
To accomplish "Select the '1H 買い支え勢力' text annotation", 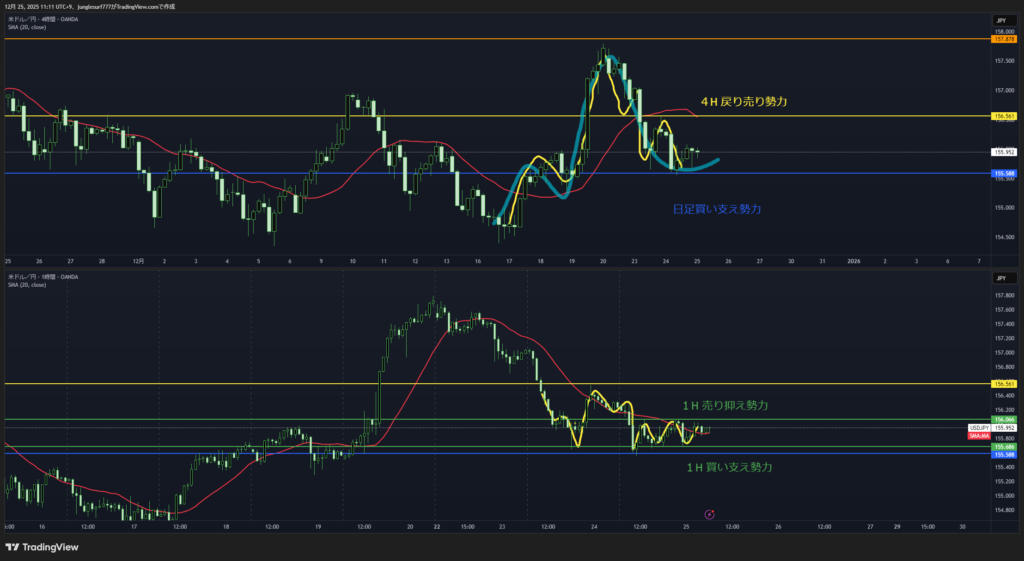I will coord(729,467).
